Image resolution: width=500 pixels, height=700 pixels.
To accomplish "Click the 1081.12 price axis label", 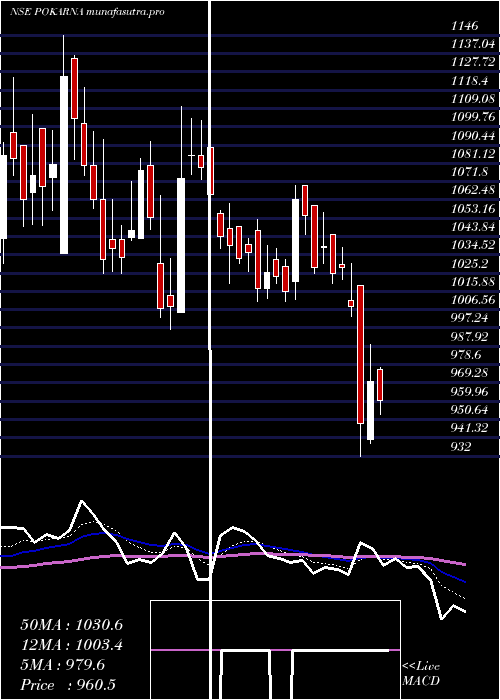I will click(473, 154).
